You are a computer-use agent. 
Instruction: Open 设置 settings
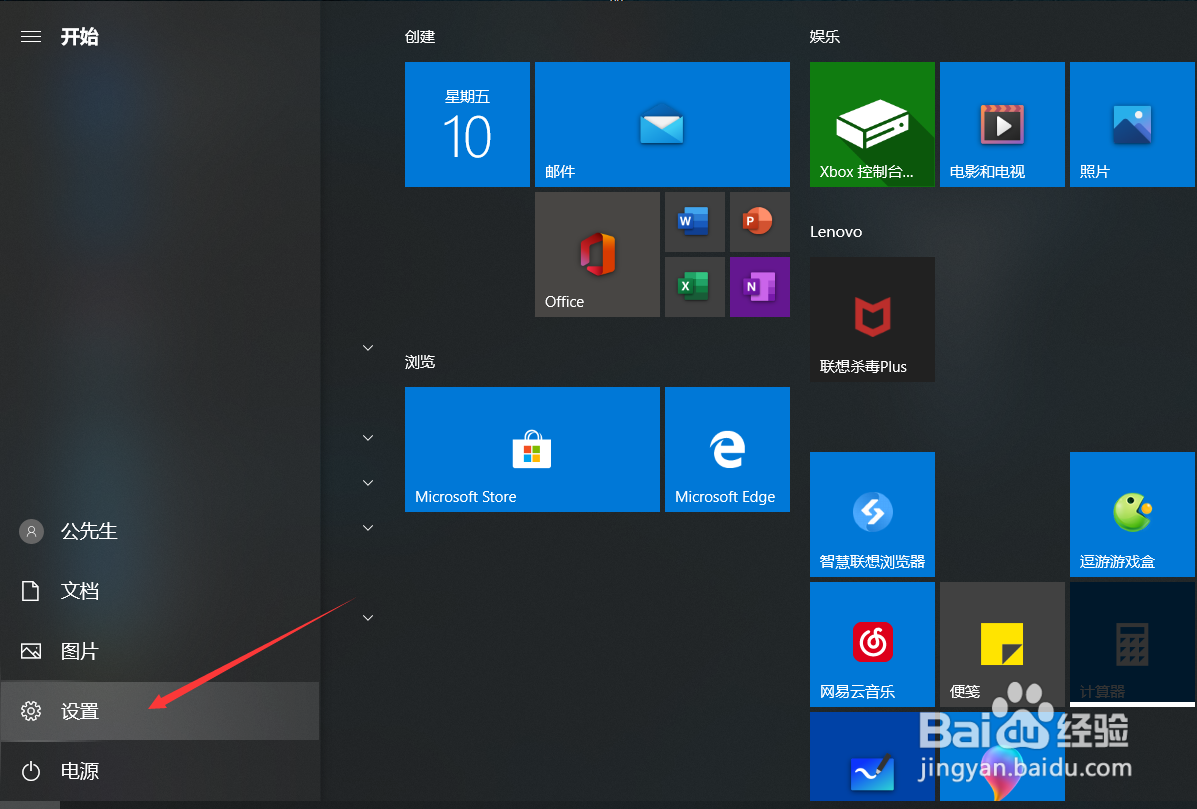160,711
